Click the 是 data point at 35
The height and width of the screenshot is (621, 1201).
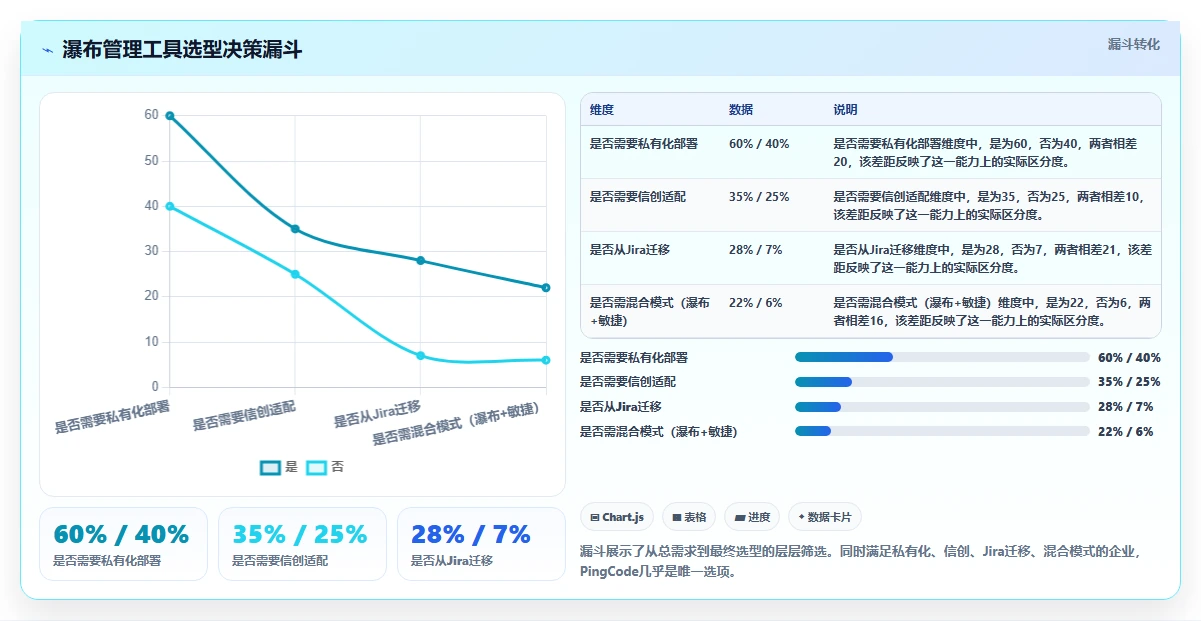click(x=295, y=229)
